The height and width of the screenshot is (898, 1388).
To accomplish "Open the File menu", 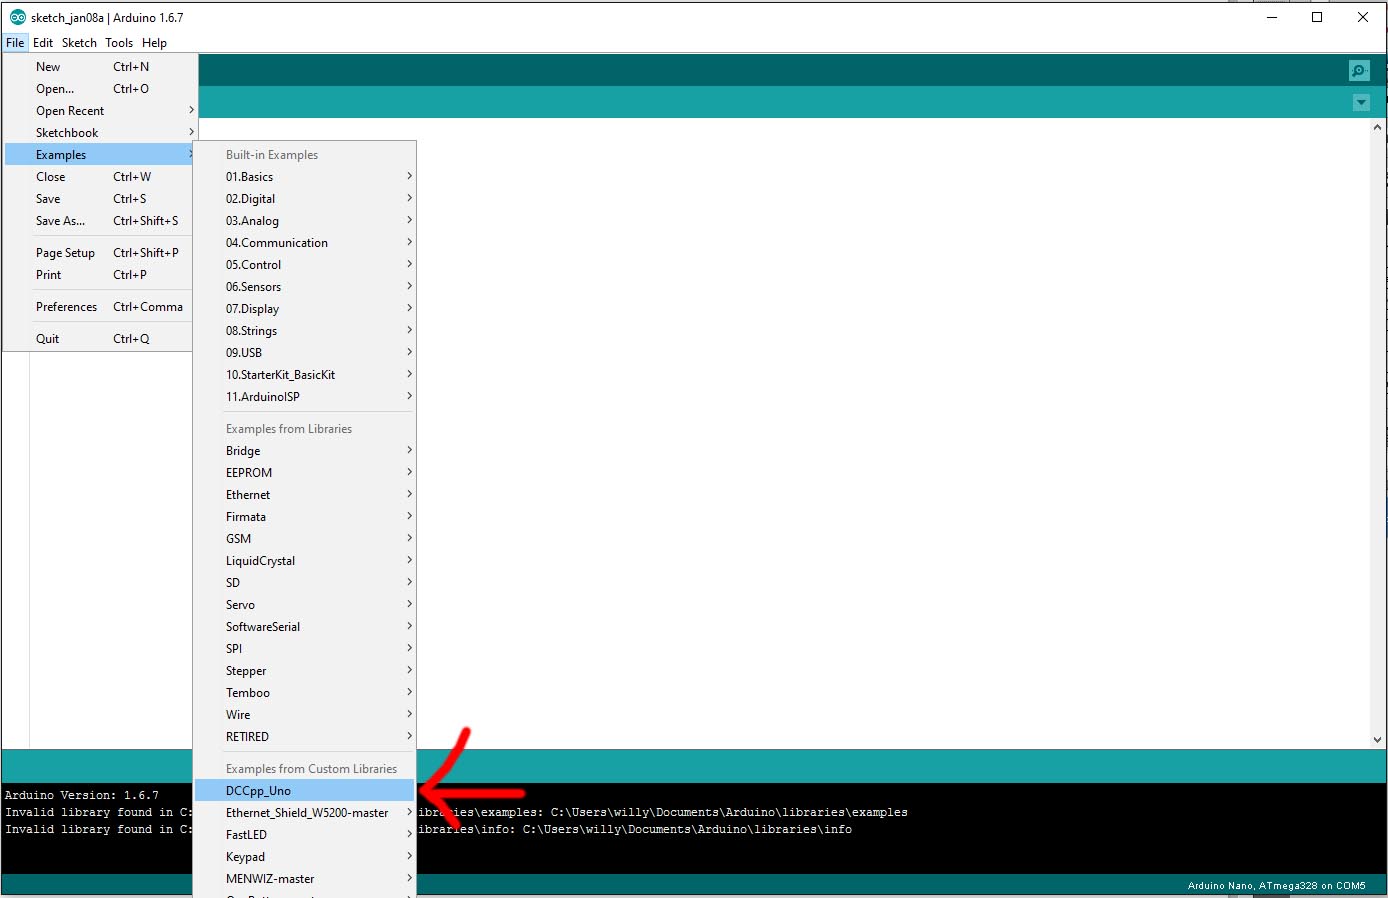I will tap(15, 43).
